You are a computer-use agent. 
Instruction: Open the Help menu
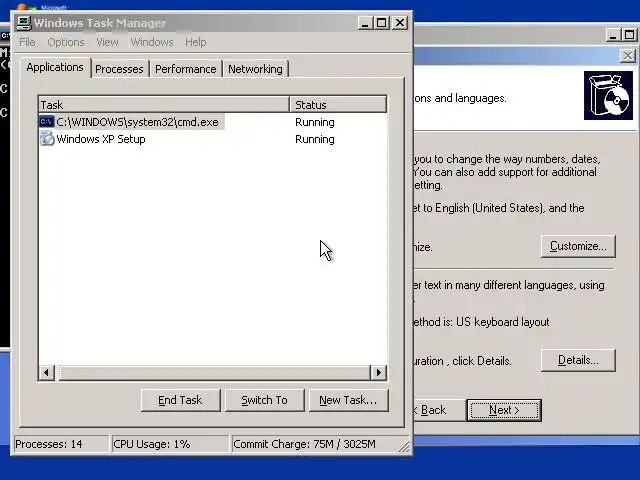click(196, 42)
